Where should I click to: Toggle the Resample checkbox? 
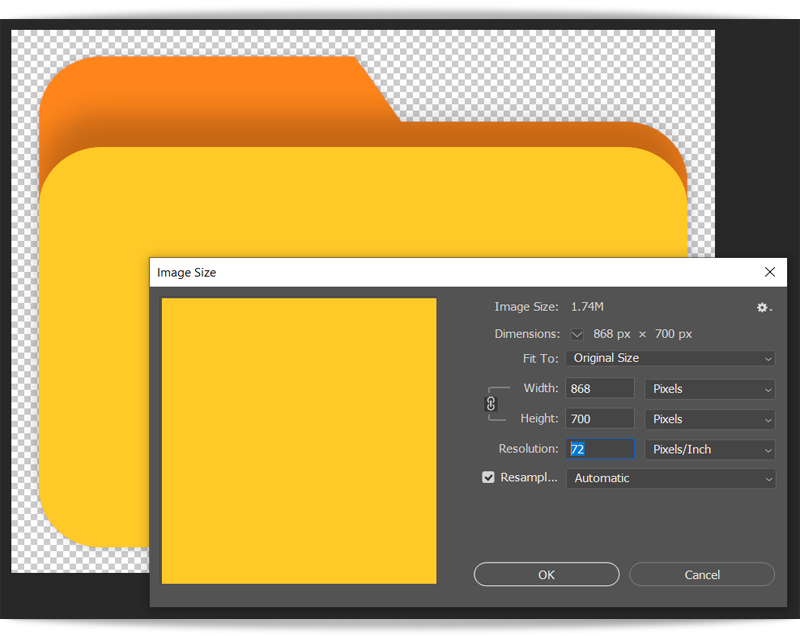(488, 477)
